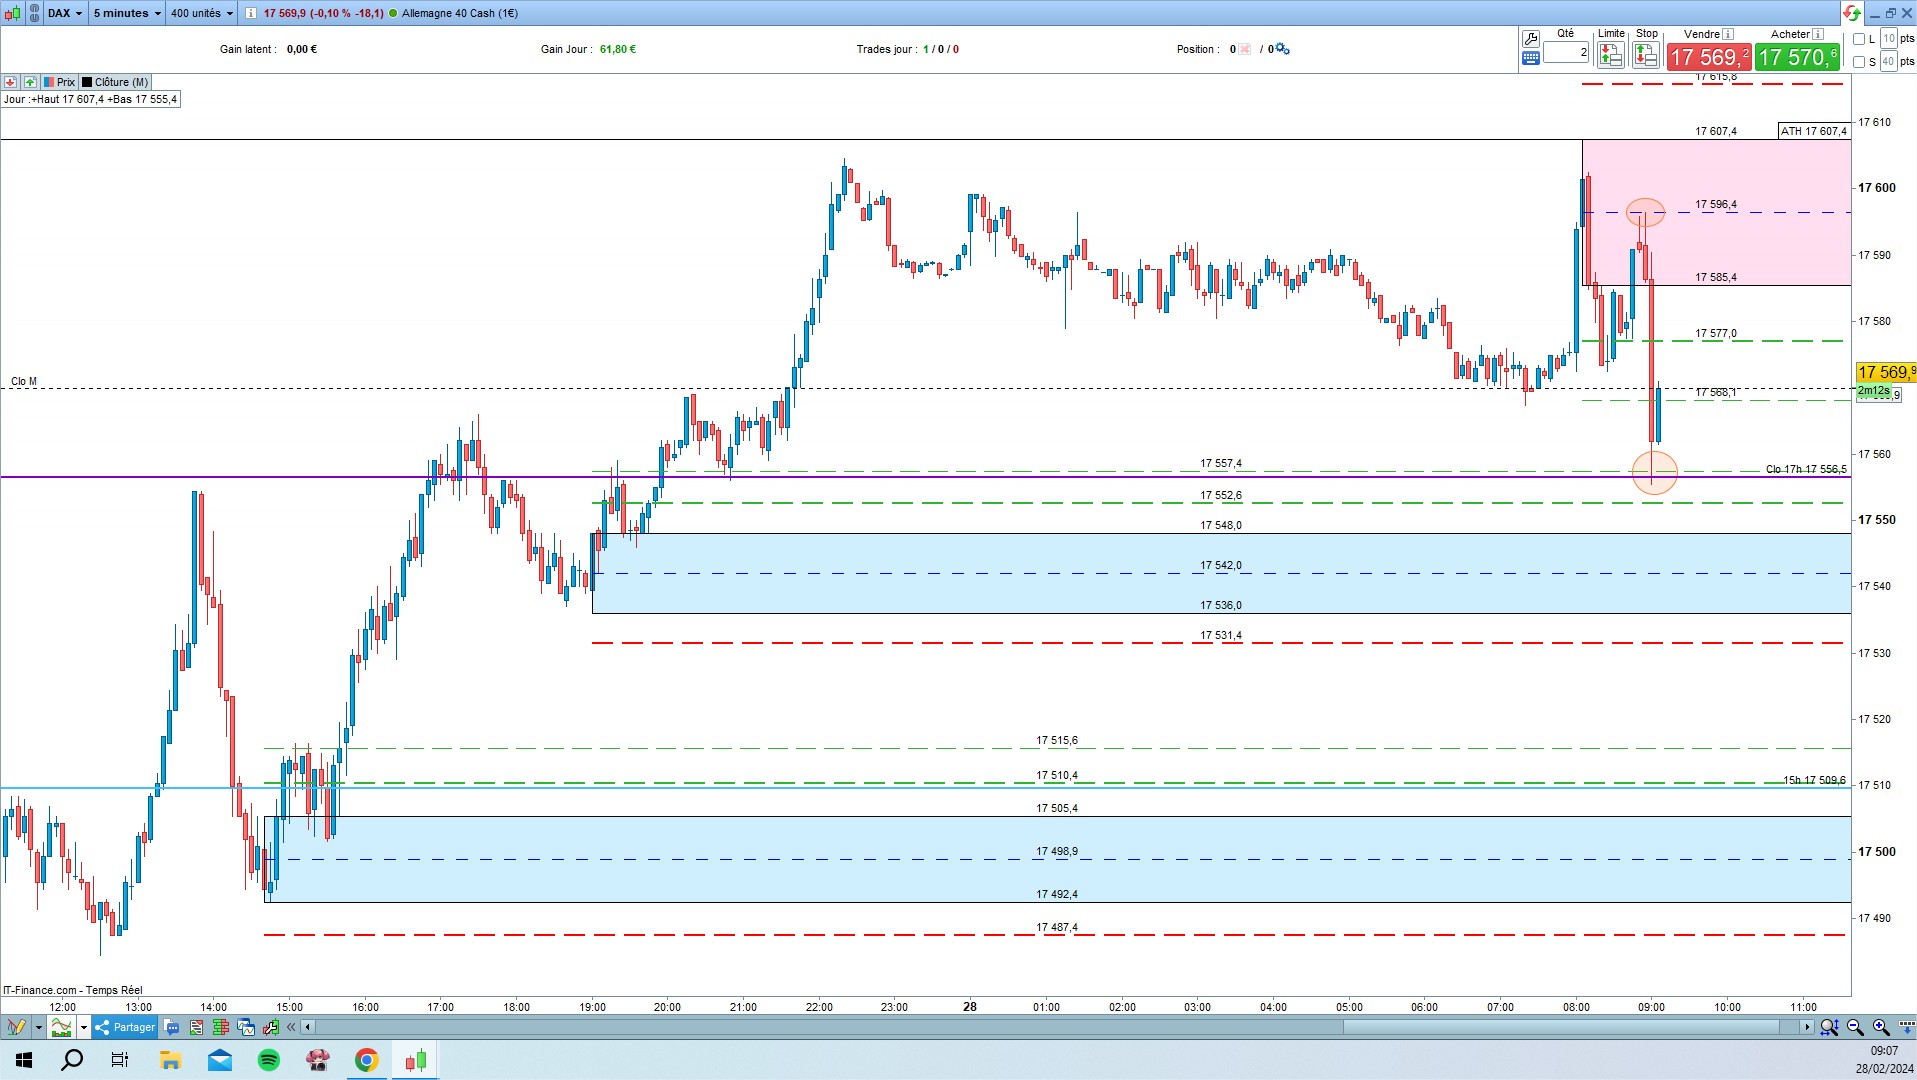Expand the 400 unités dropdown
The width and height of the screenshot is (1917, 1080).
pyautogui.click(x=201, y=13)
